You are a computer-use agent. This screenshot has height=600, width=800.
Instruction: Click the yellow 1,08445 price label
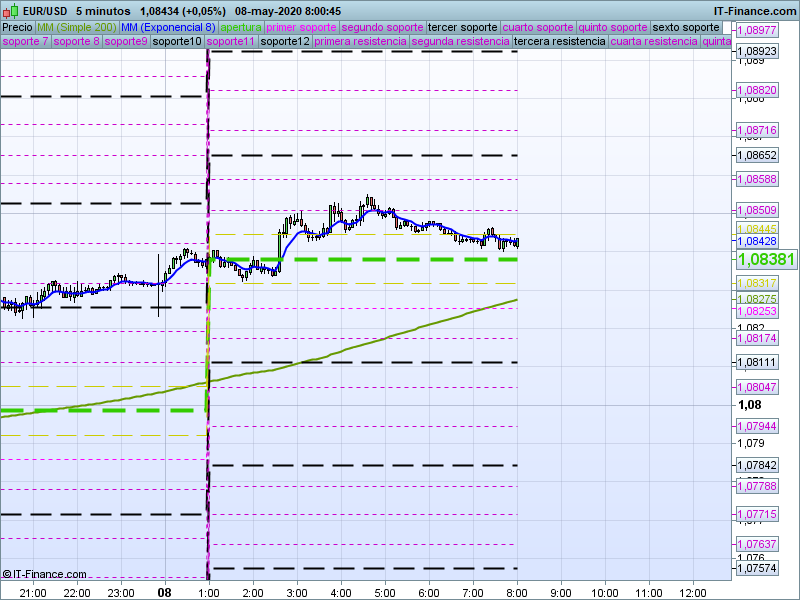tap(757, 229)
